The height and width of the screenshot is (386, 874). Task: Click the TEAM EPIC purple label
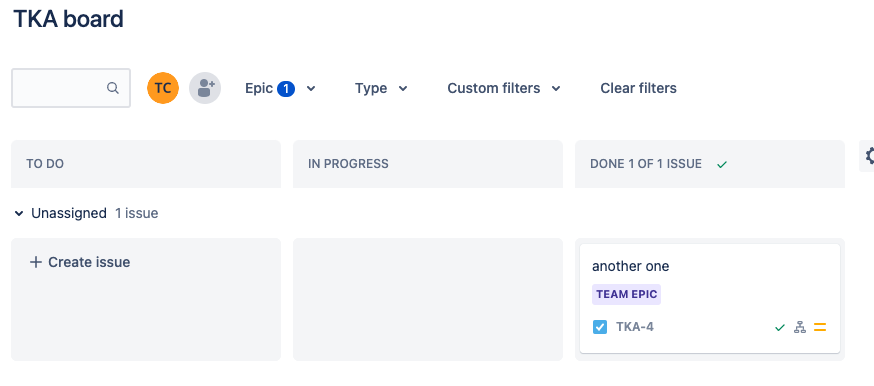coord(627,295)
